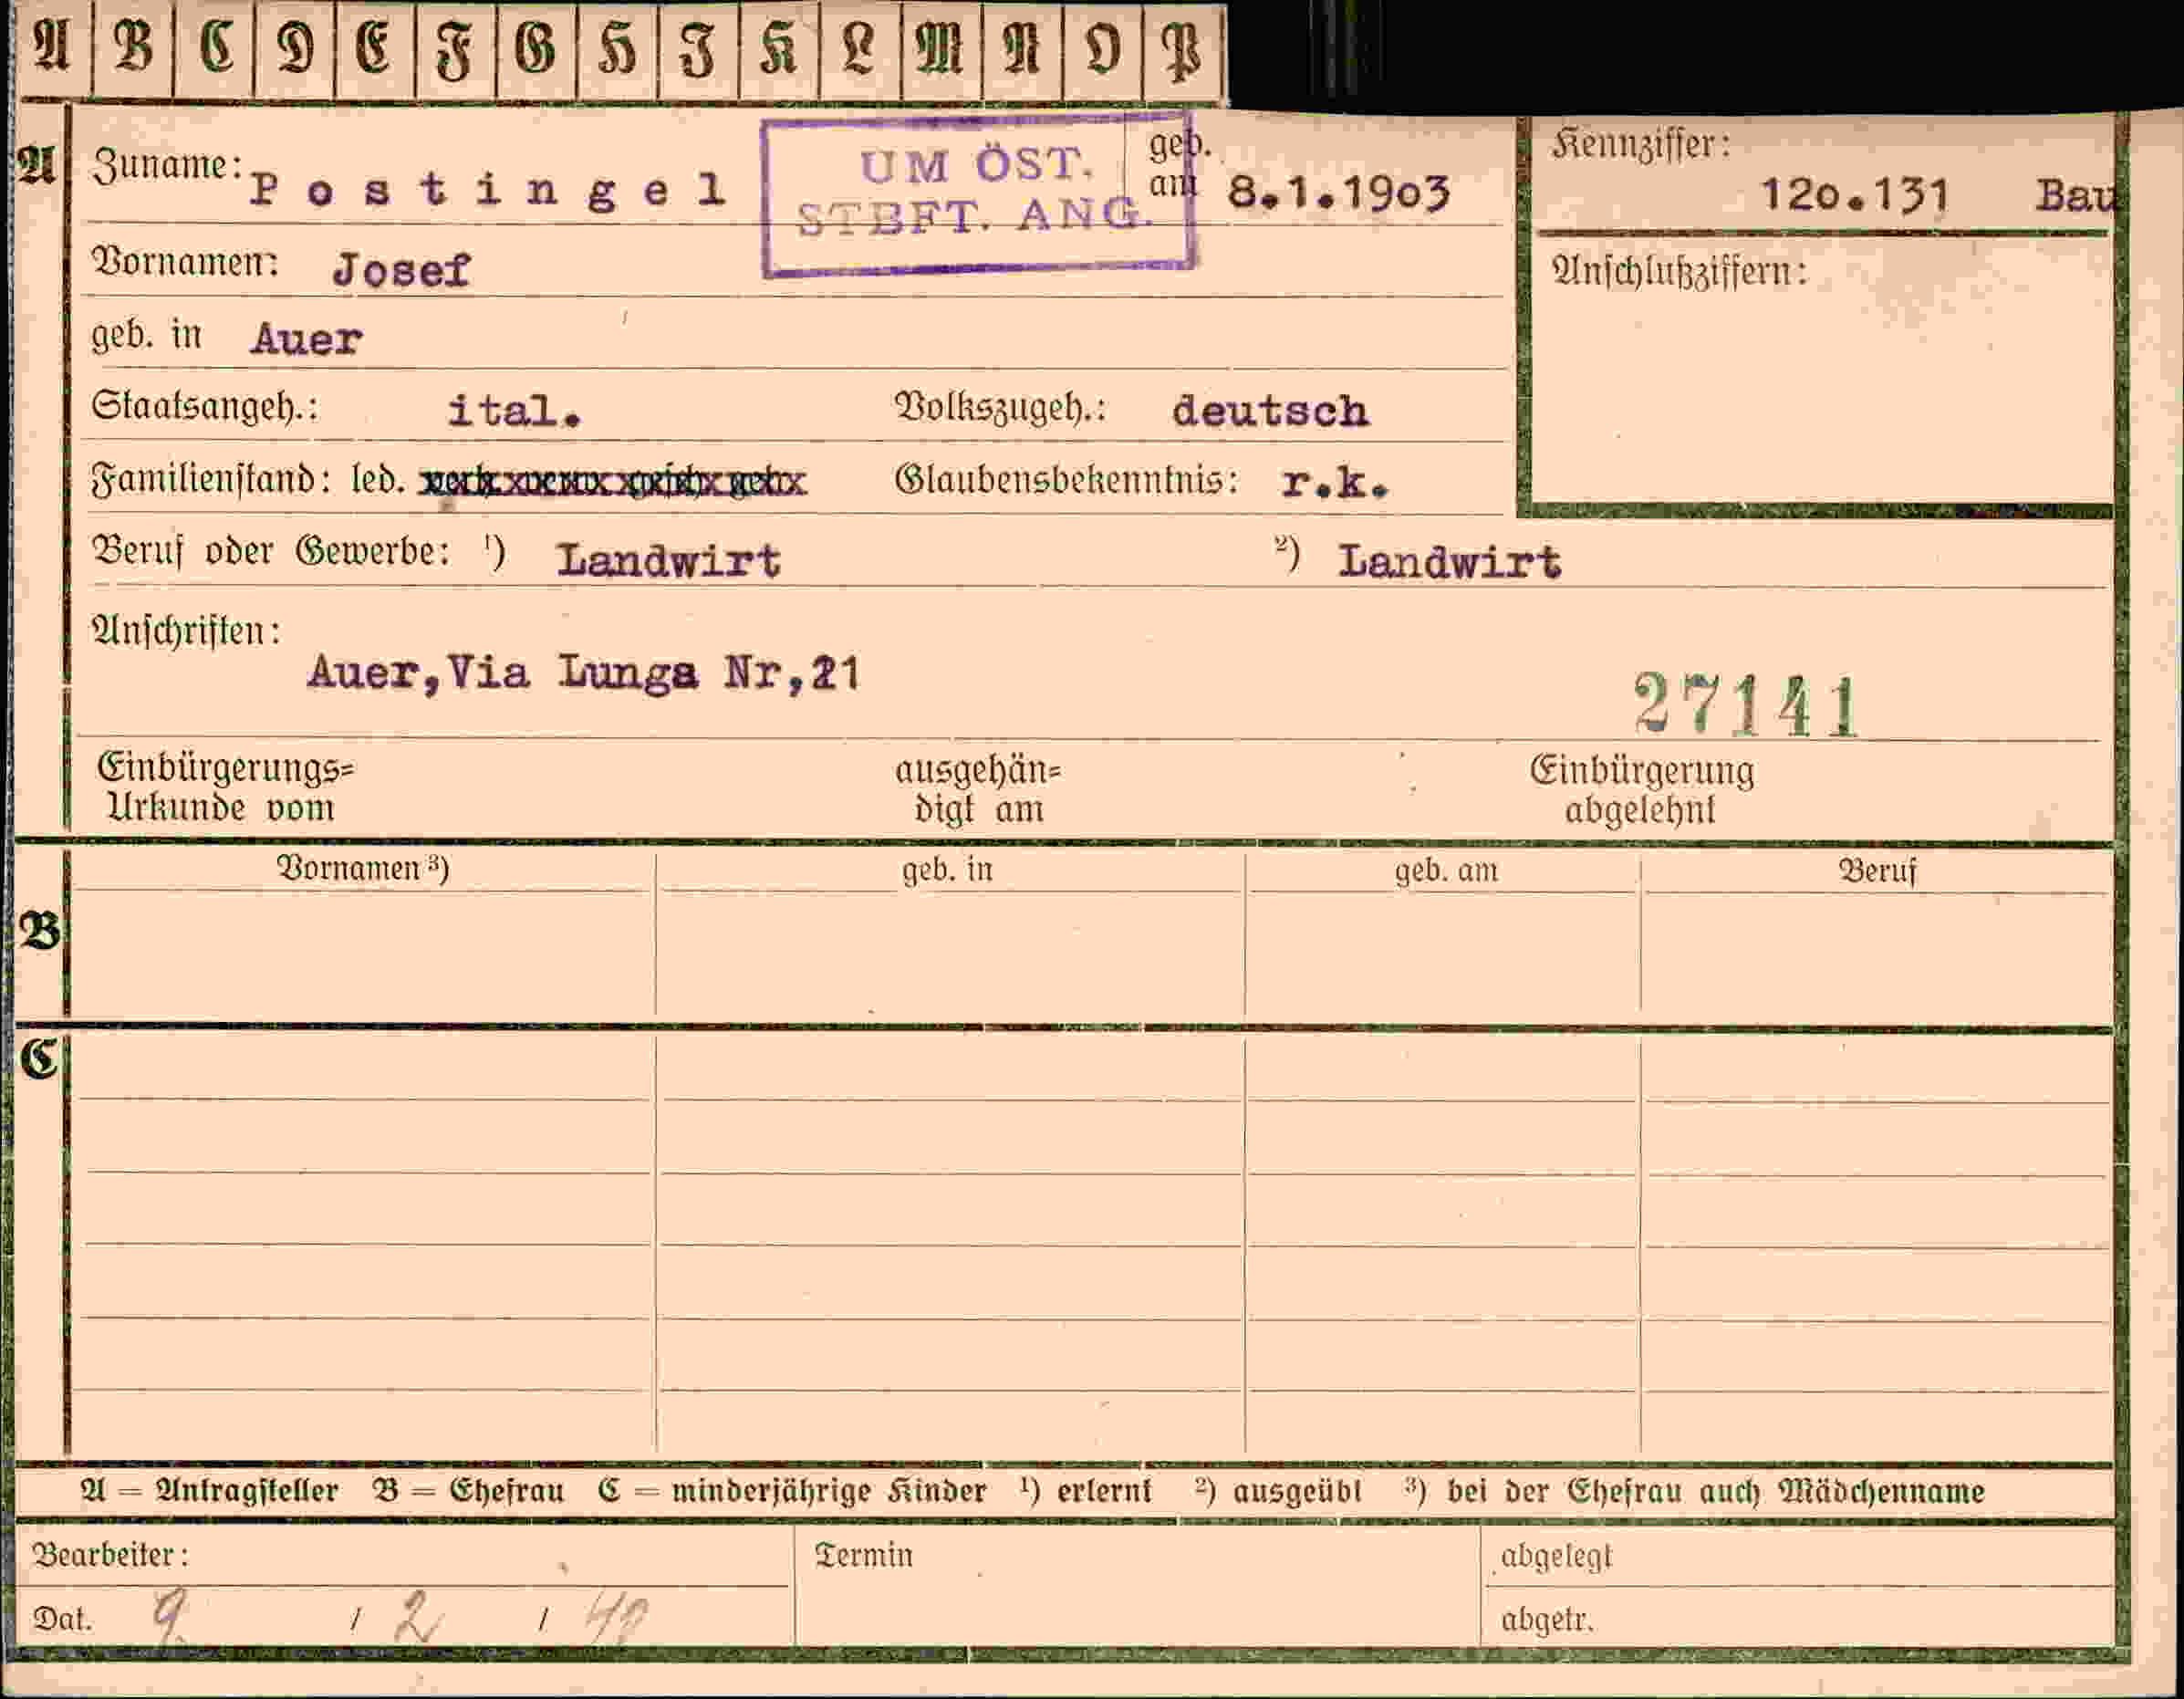The height and width of the screenshot is (1699, 2184).
Task: Click the footnote '1) erlernt'
Action: [x=1086, y=1490]
